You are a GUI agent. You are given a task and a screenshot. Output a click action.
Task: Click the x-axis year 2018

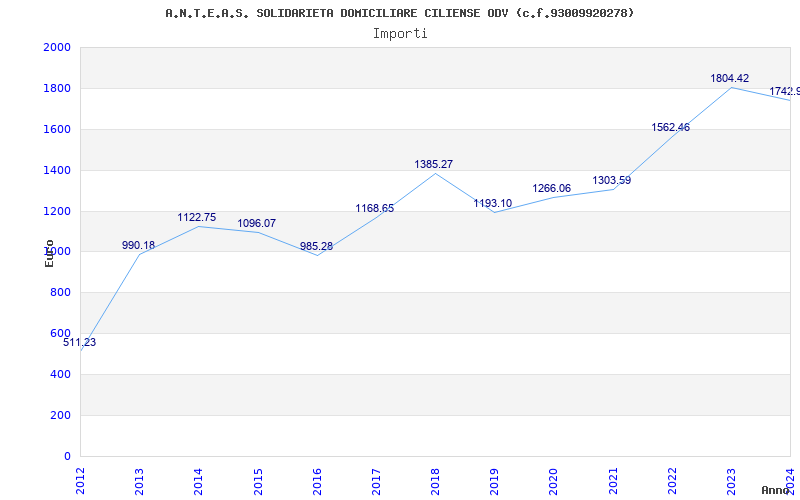coord(435,481)
